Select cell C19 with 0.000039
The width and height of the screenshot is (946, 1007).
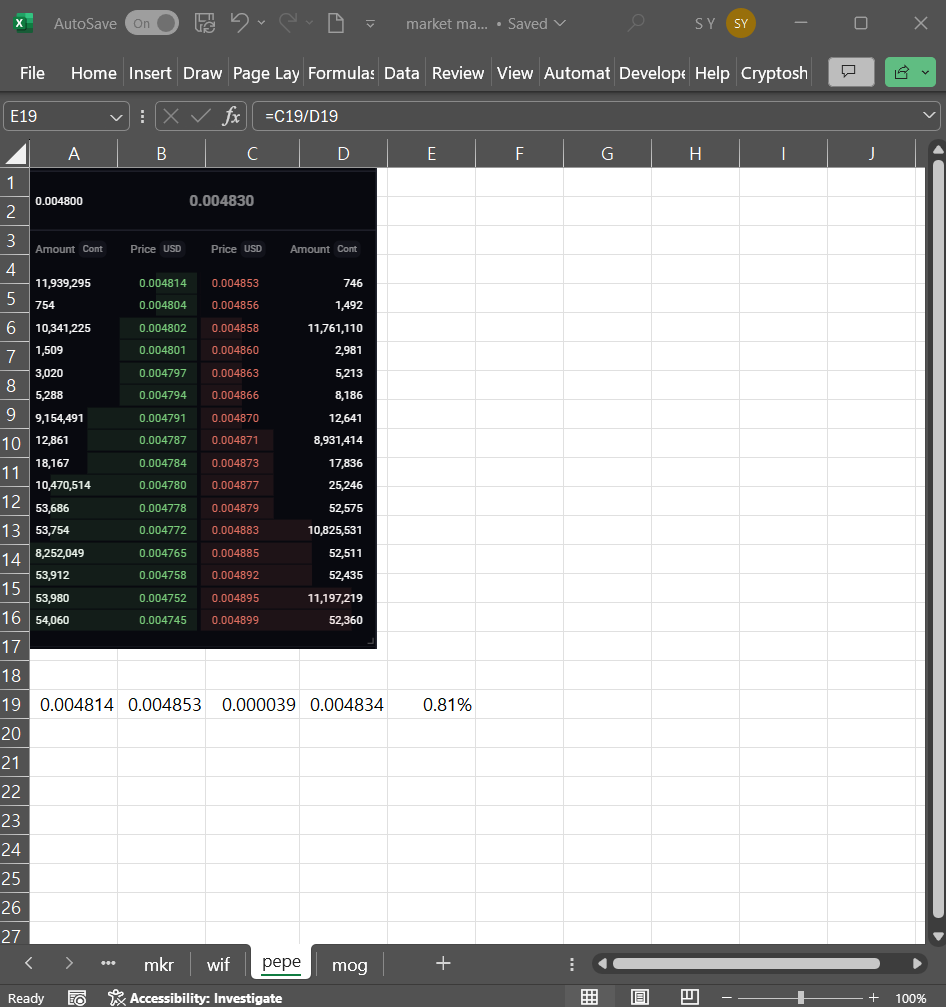pyautogui.click(x=252, y=705)
